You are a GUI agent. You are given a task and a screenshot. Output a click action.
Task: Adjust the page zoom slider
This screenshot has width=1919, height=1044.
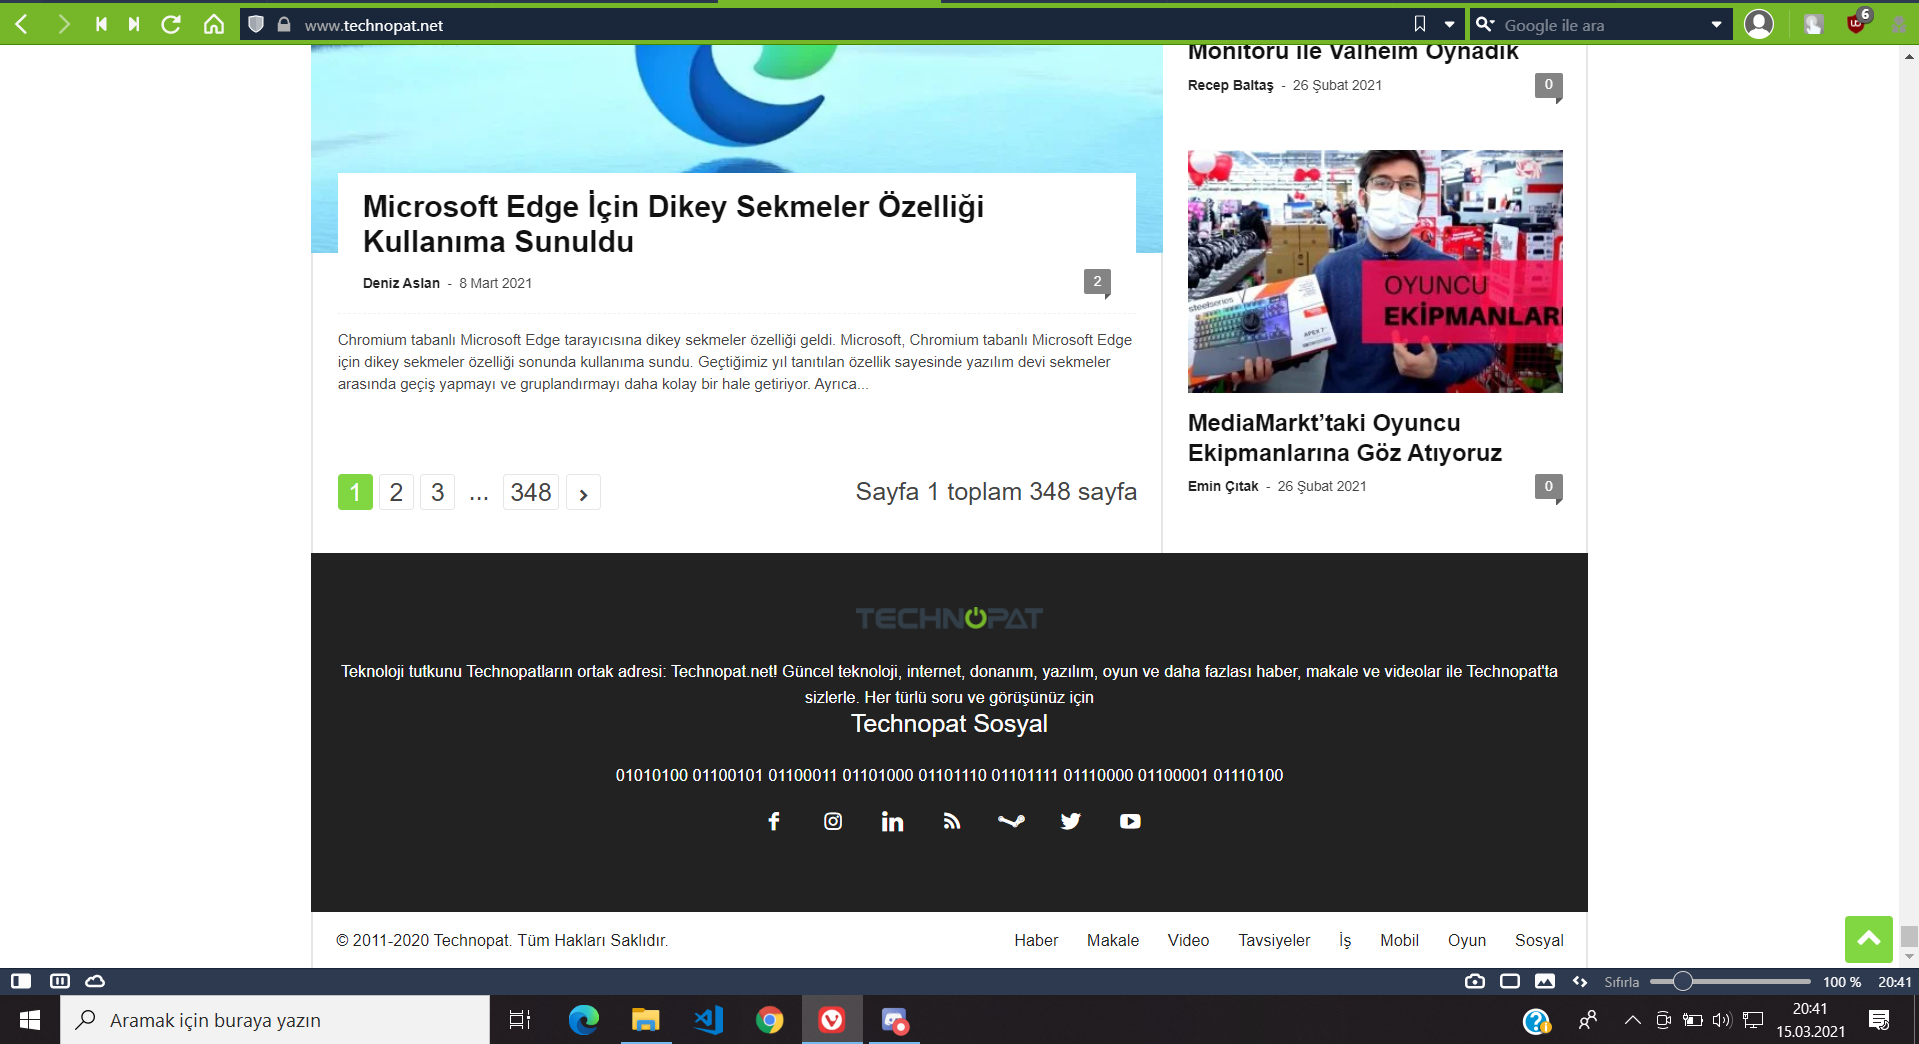pos(1730,981)
